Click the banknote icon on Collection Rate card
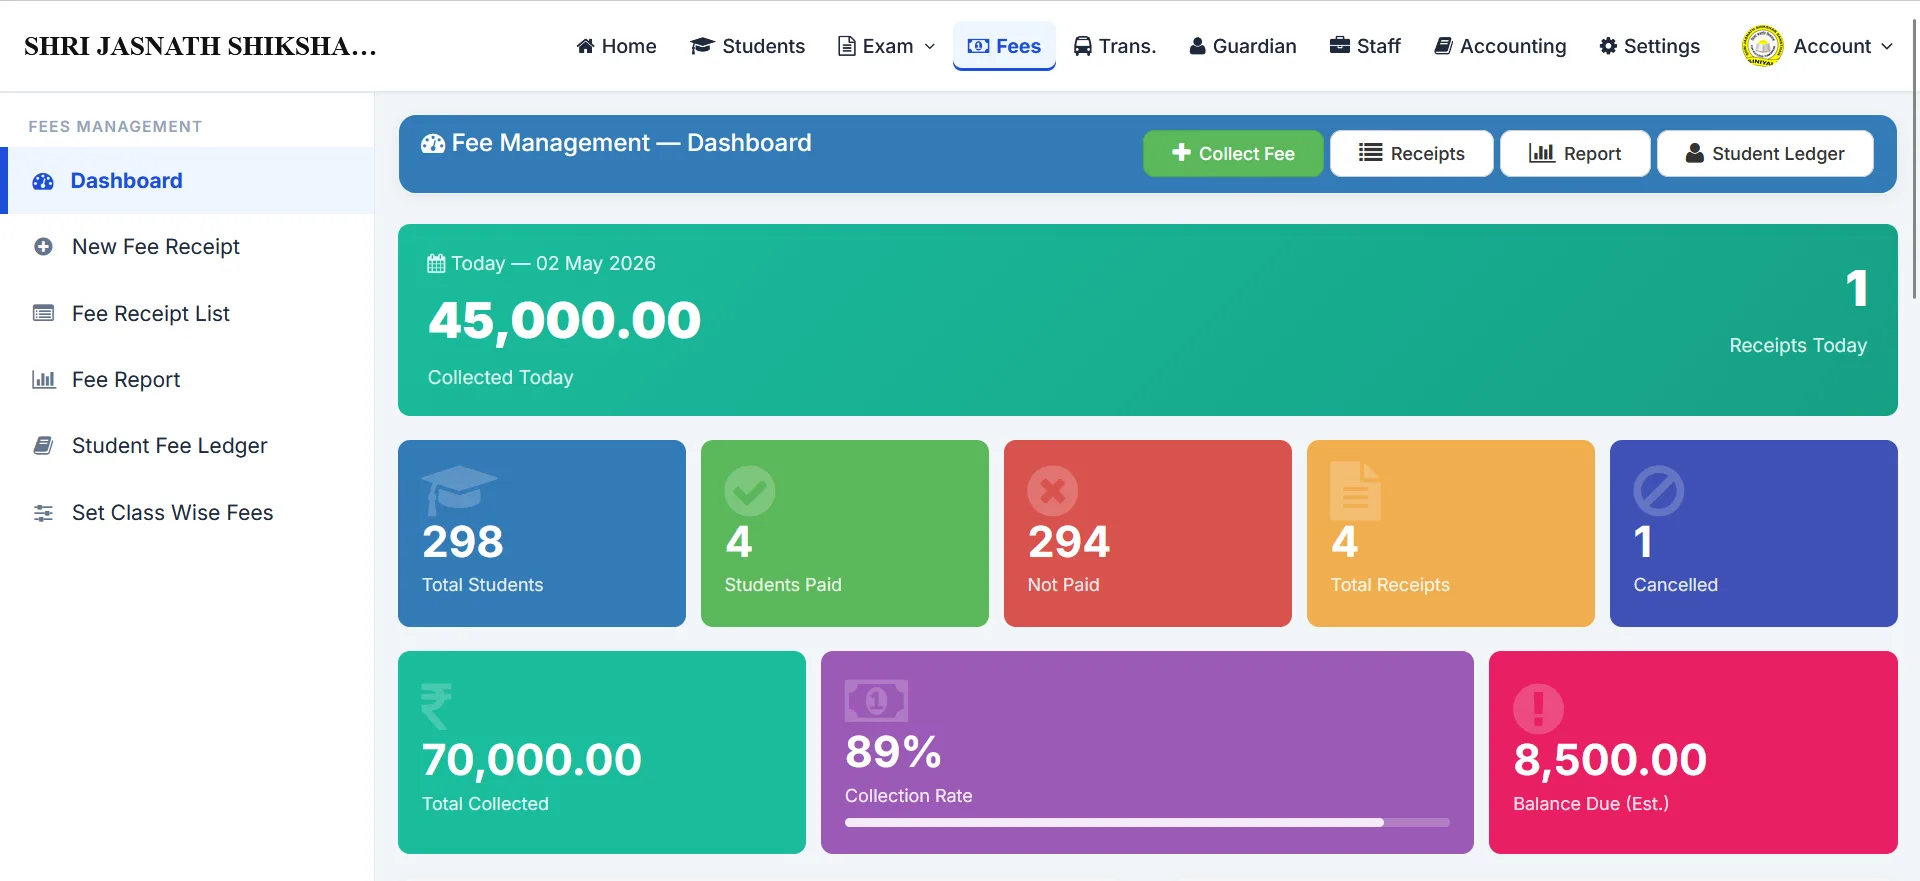1920x881 pixels. point(876,701)
